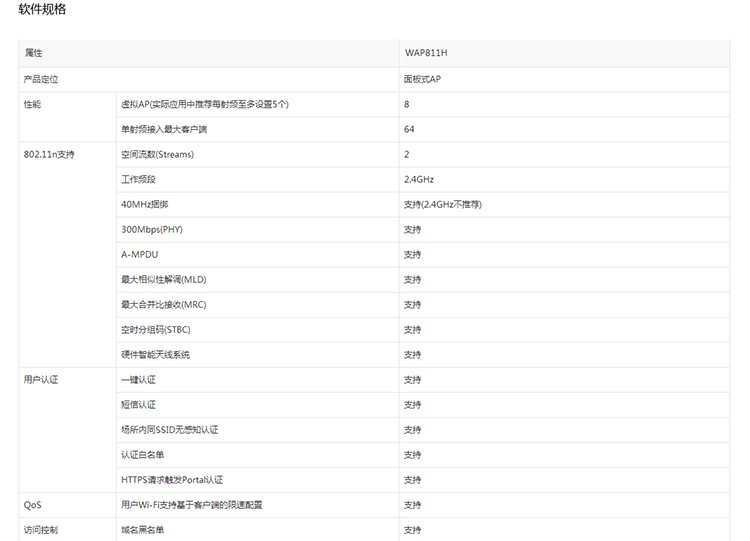750x541 pixels.
Task: Click 支持 in the STBC row
Action: coord(564,330)
